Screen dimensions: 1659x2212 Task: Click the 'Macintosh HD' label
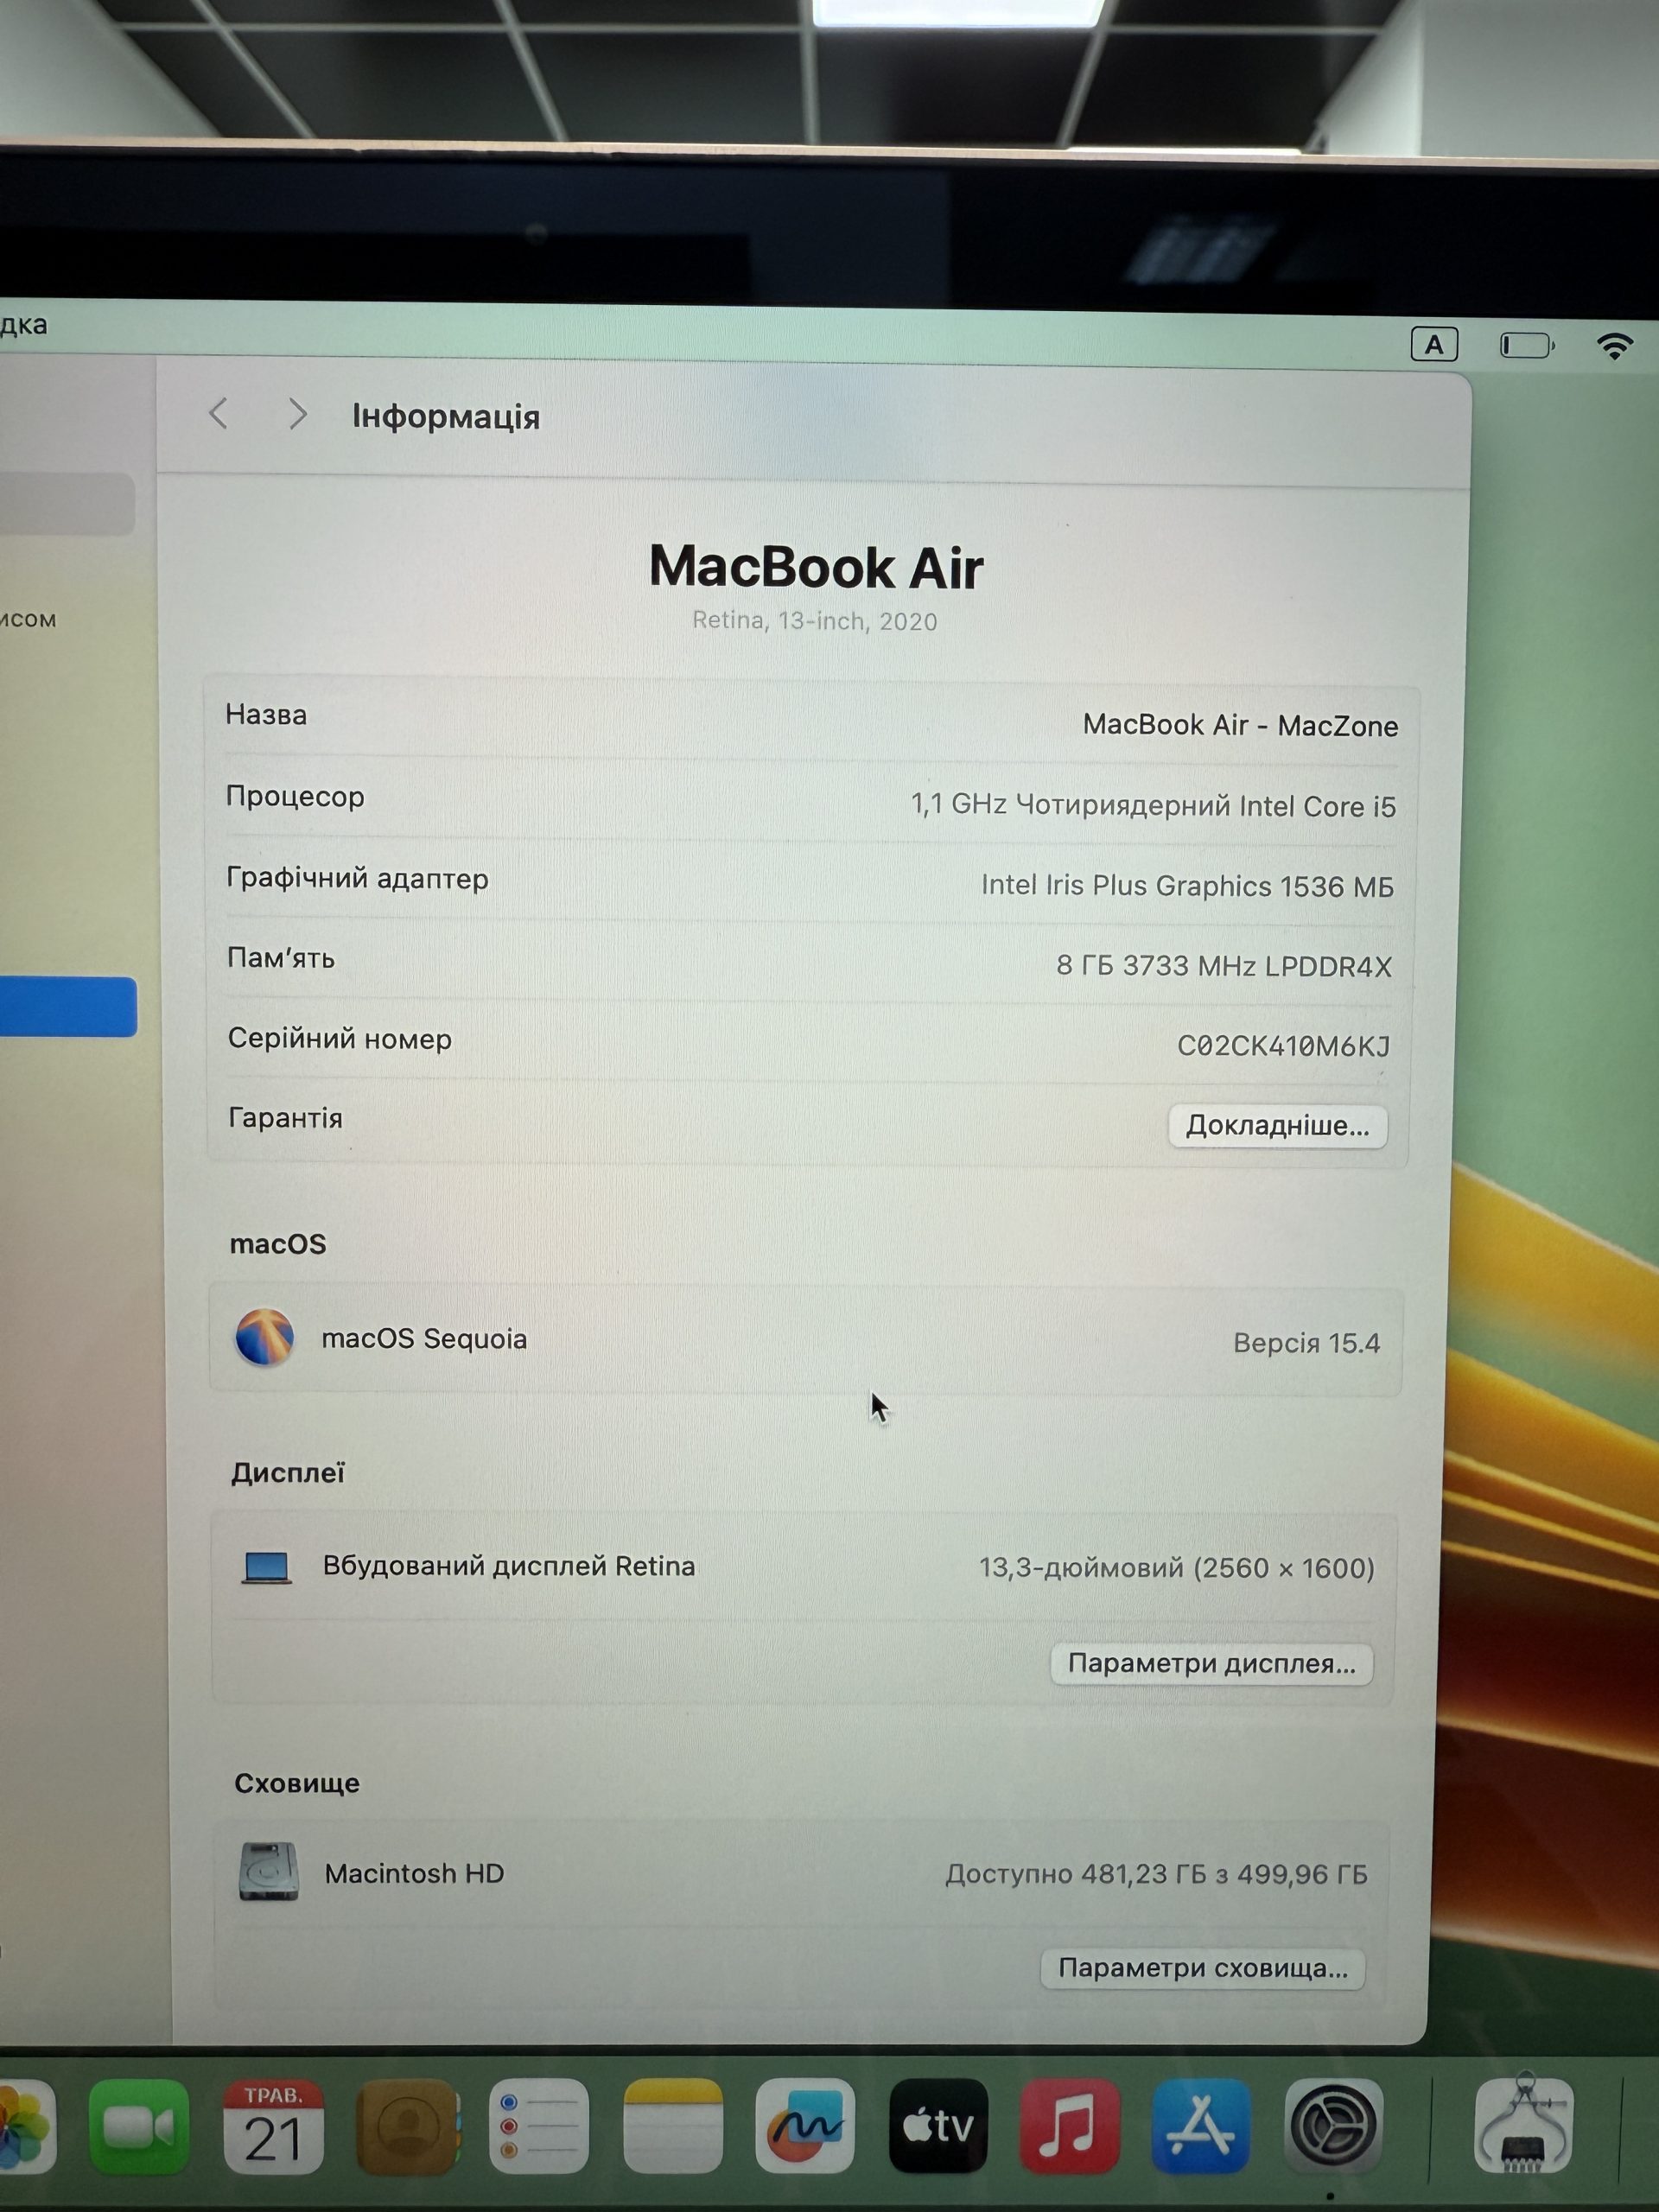tap(414, 1873)
